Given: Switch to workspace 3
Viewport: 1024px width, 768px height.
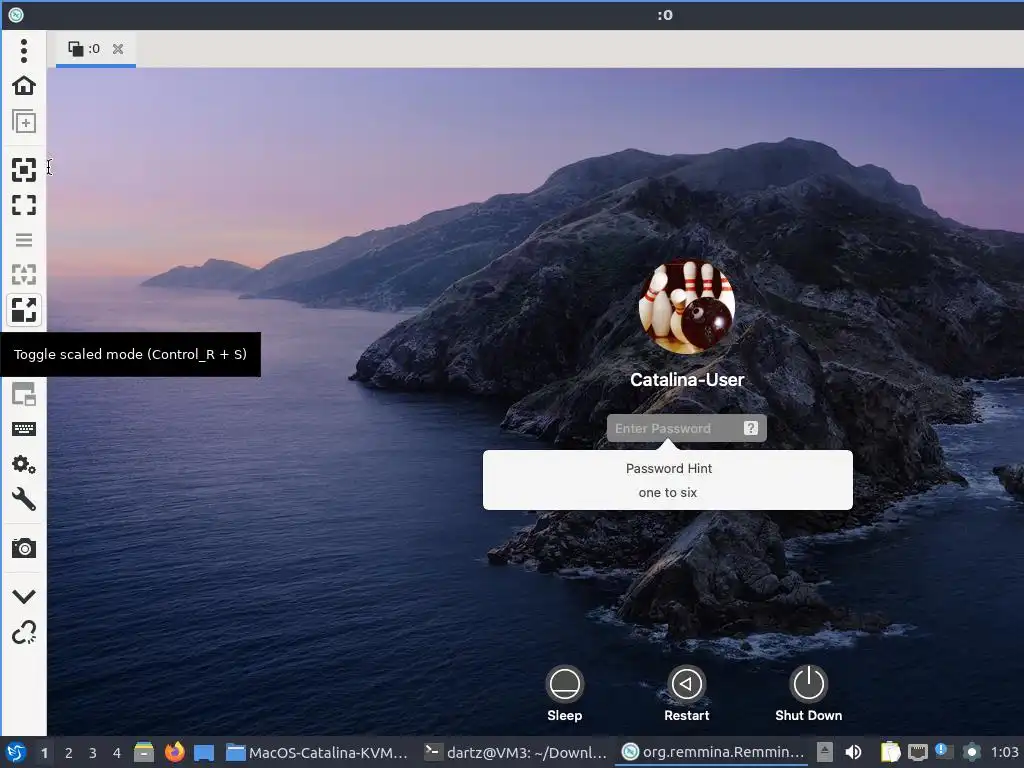Looking at the screenshot, I should click(x=93, y=753).
